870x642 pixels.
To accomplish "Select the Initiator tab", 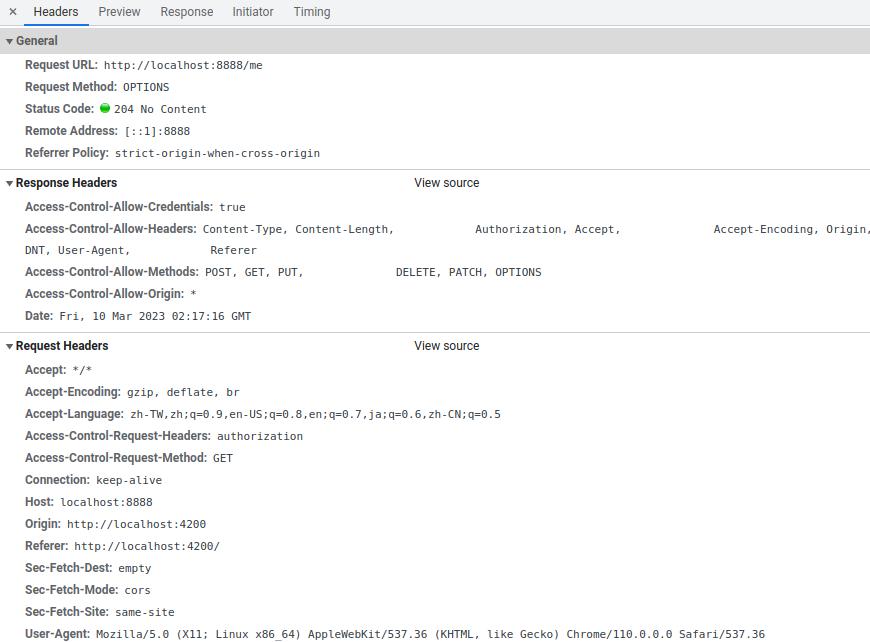I will (x=253, y=12).
